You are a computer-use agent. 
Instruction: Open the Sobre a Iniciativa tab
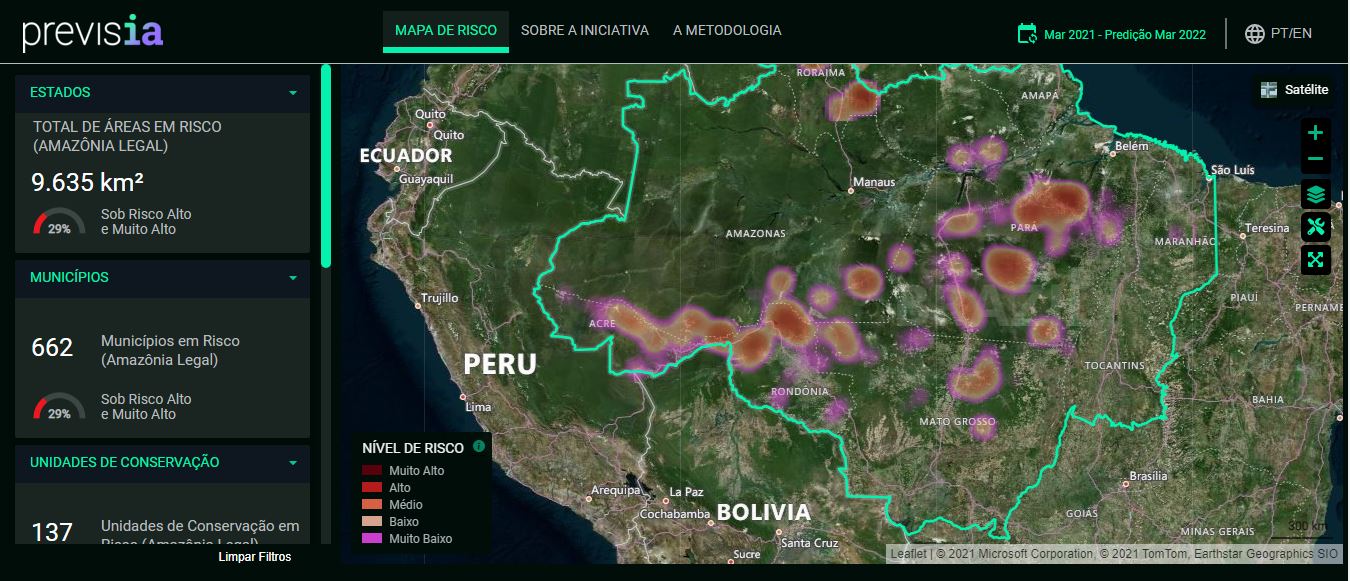(585, 31)
